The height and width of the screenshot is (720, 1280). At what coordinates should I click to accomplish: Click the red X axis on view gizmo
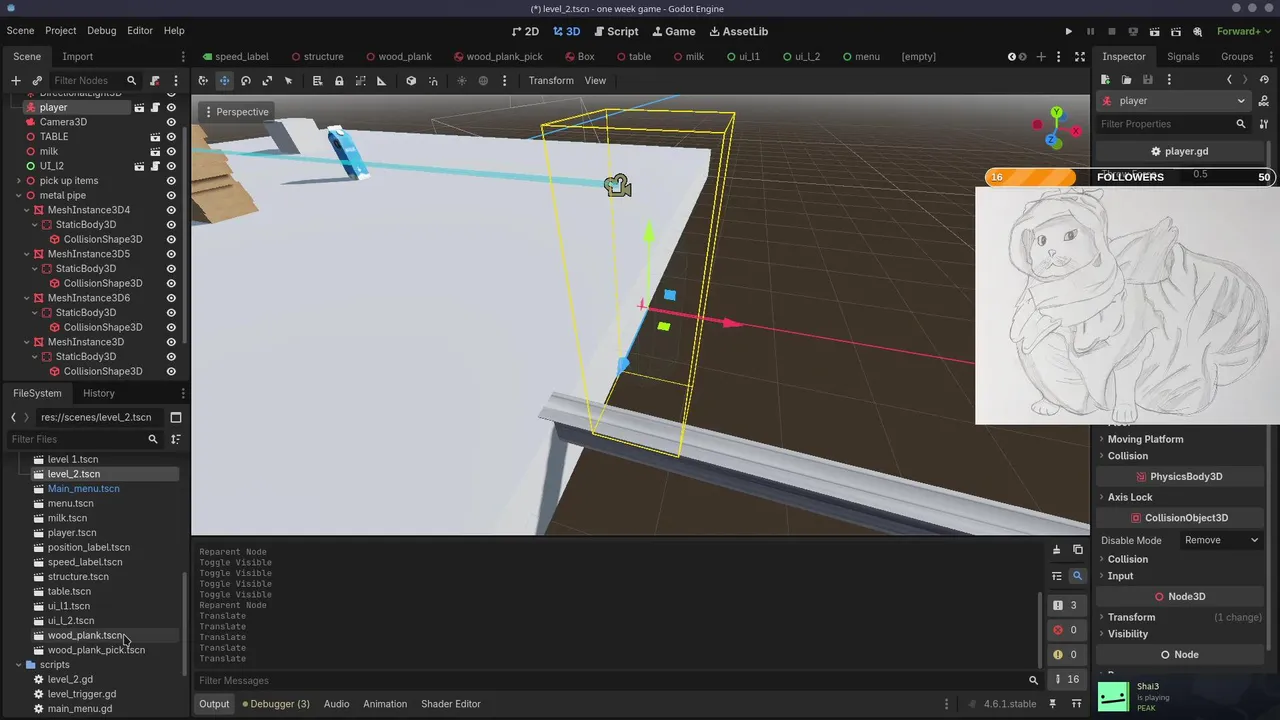click(1076, 131)
